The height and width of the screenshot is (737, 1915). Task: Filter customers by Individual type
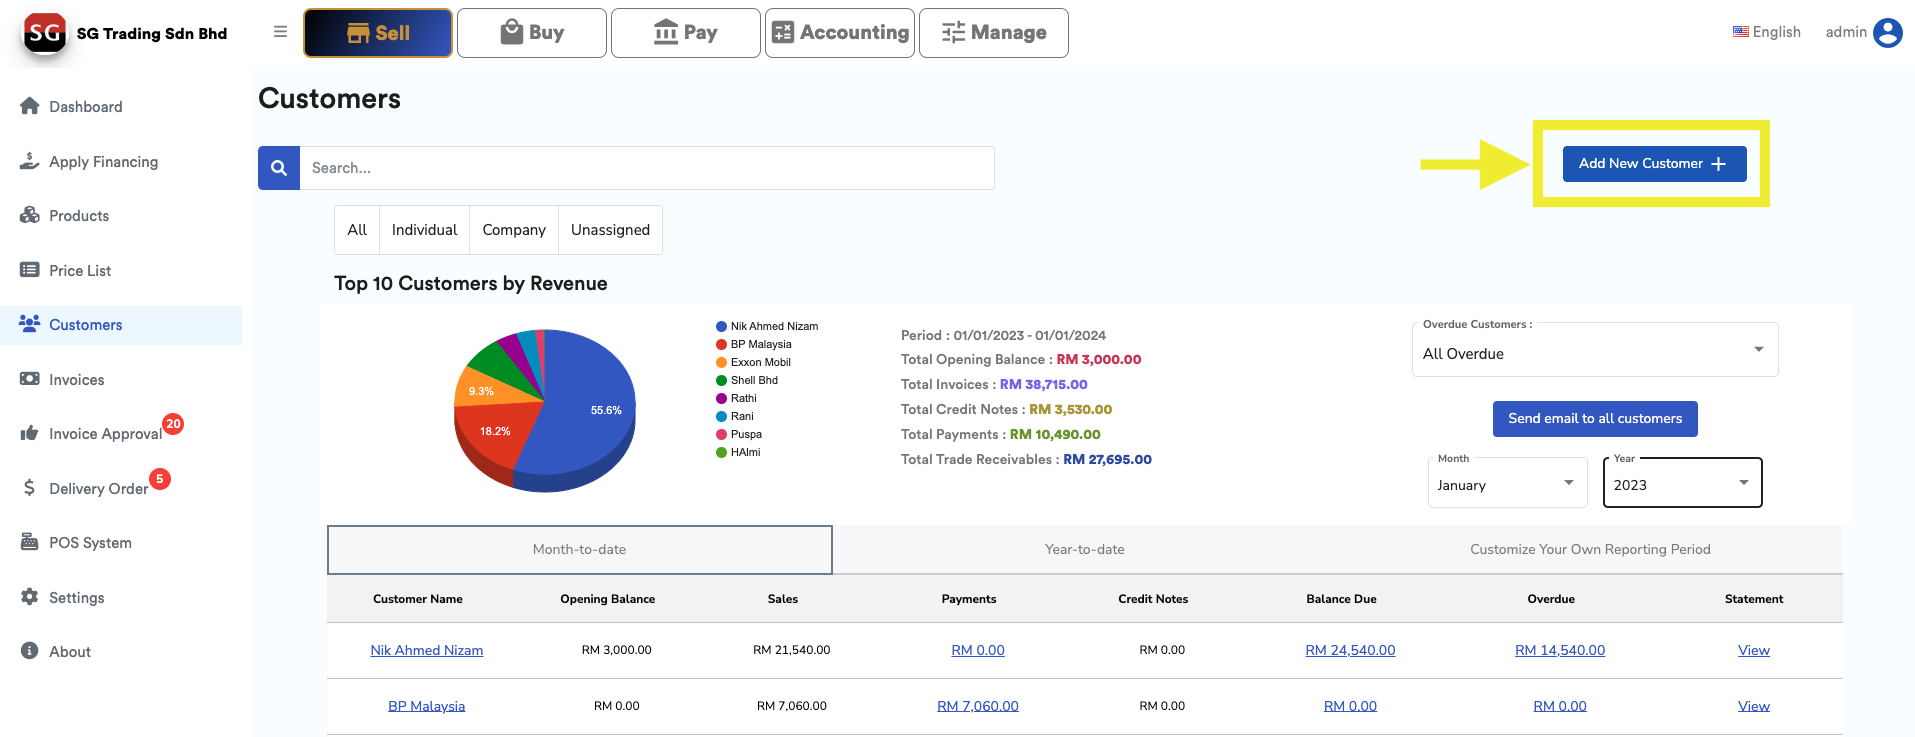point(424,230)
